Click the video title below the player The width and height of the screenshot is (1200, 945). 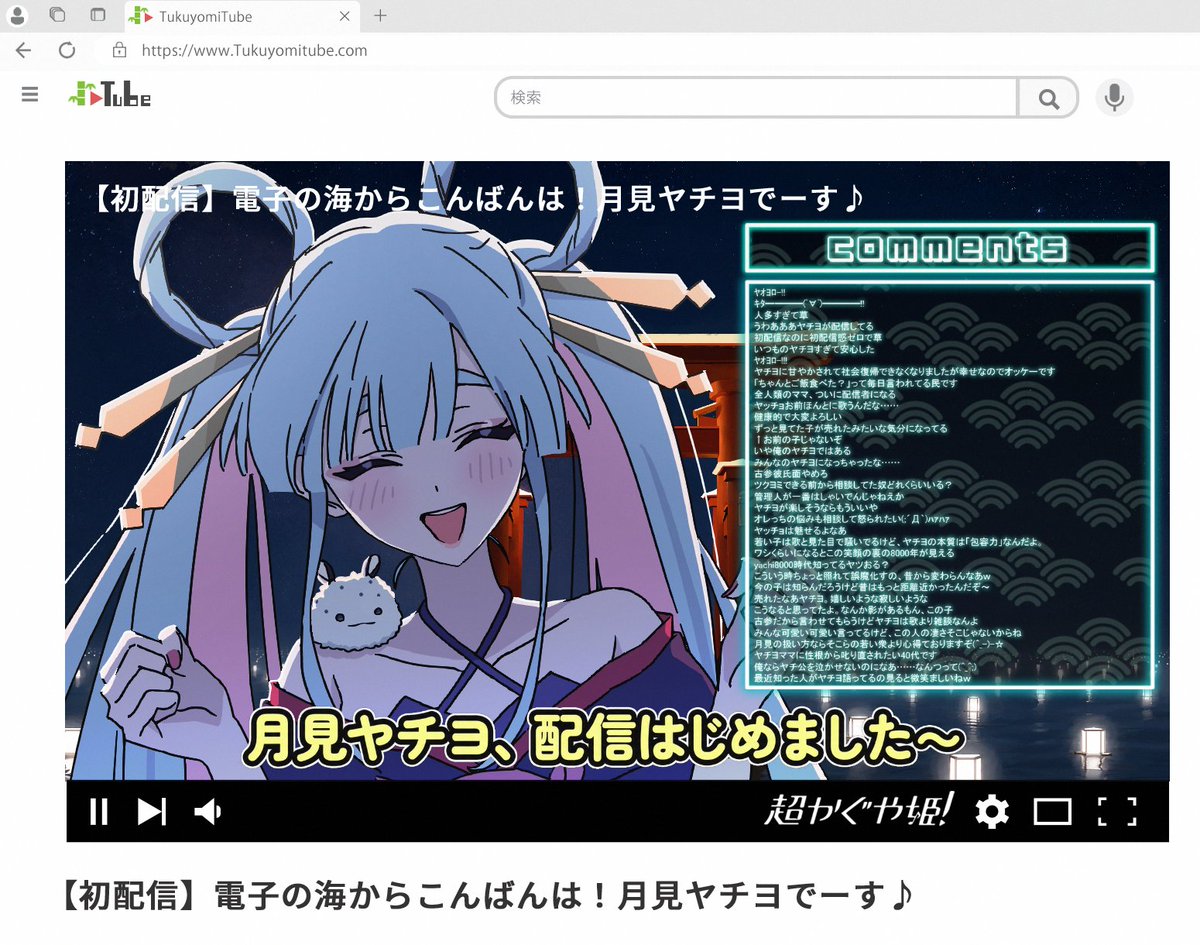[487, 896]
